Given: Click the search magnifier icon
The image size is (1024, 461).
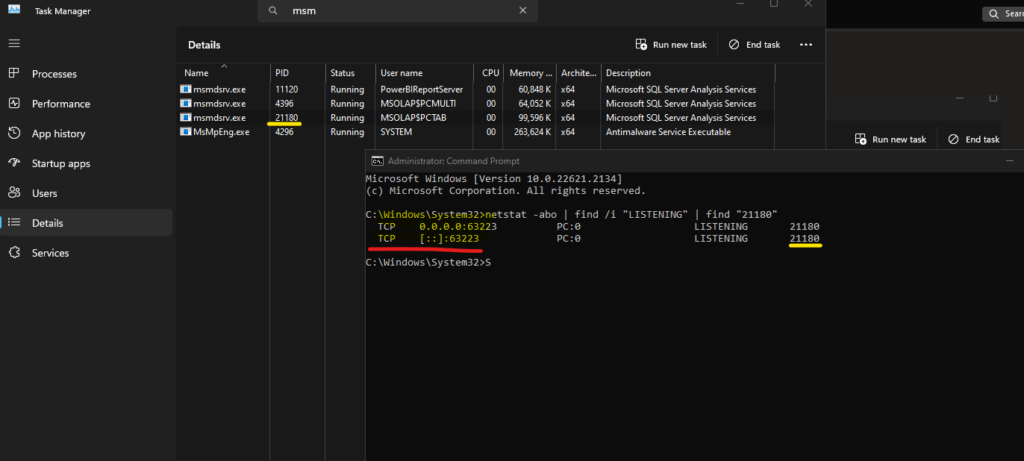Looking at the screenshot, I should coord(274,10).
